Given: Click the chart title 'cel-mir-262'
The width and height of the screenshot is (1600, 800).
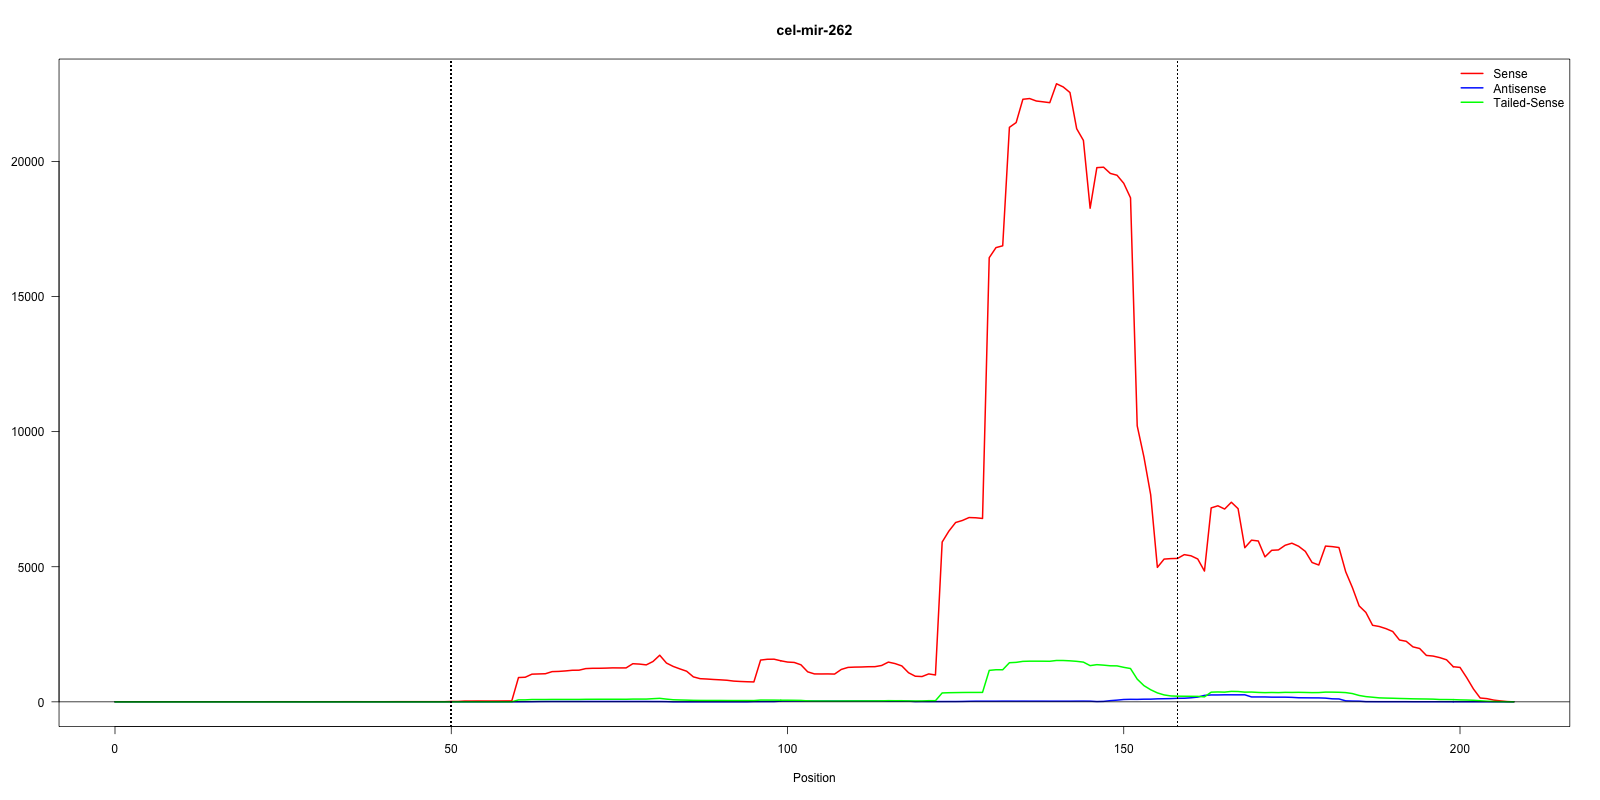Looking at the screenshot, I should pos(814,30).
